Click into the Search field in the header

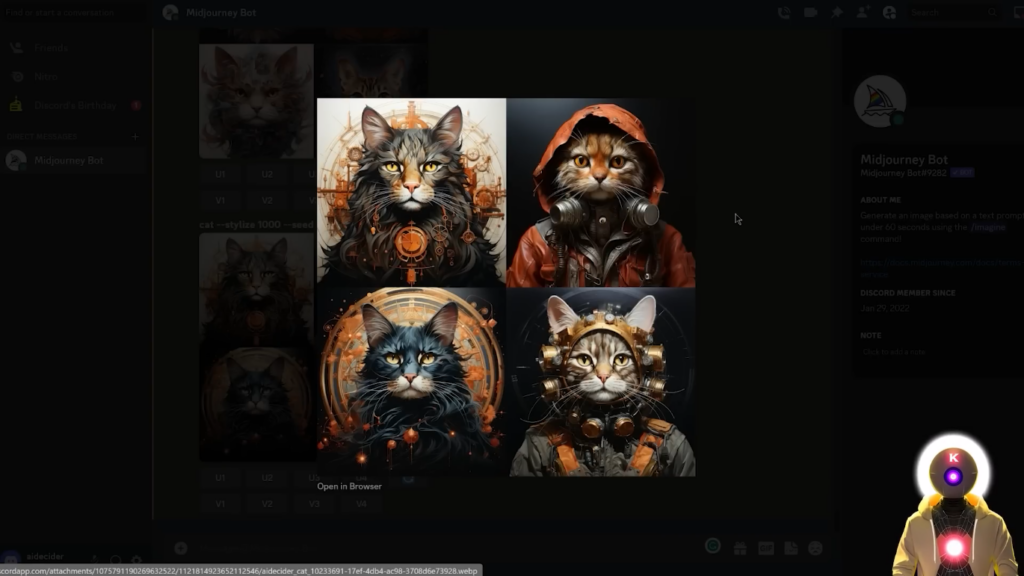point(953,12)
